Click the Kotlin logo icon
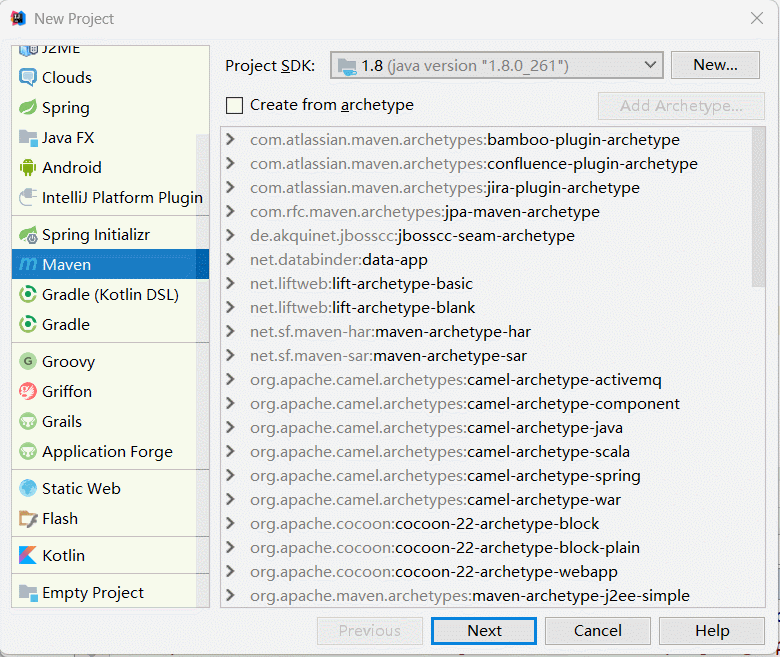Screen dimensions: 780x657 pos(28,556)
